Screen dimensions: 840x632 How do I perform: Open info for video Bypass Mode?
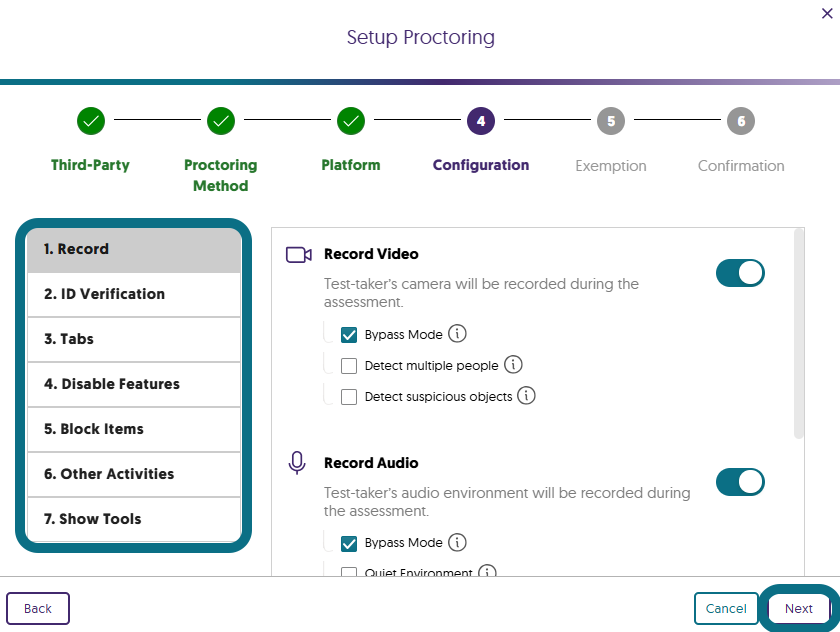(x=457, y=334)
